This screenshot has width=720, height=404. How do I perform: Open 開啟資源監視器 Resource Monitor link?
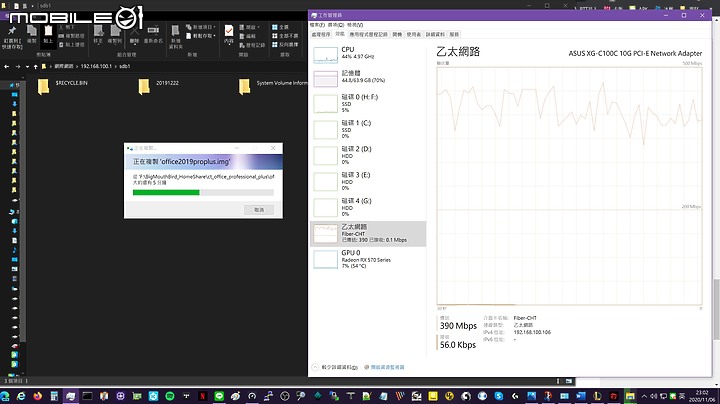[x=384, y=367]
